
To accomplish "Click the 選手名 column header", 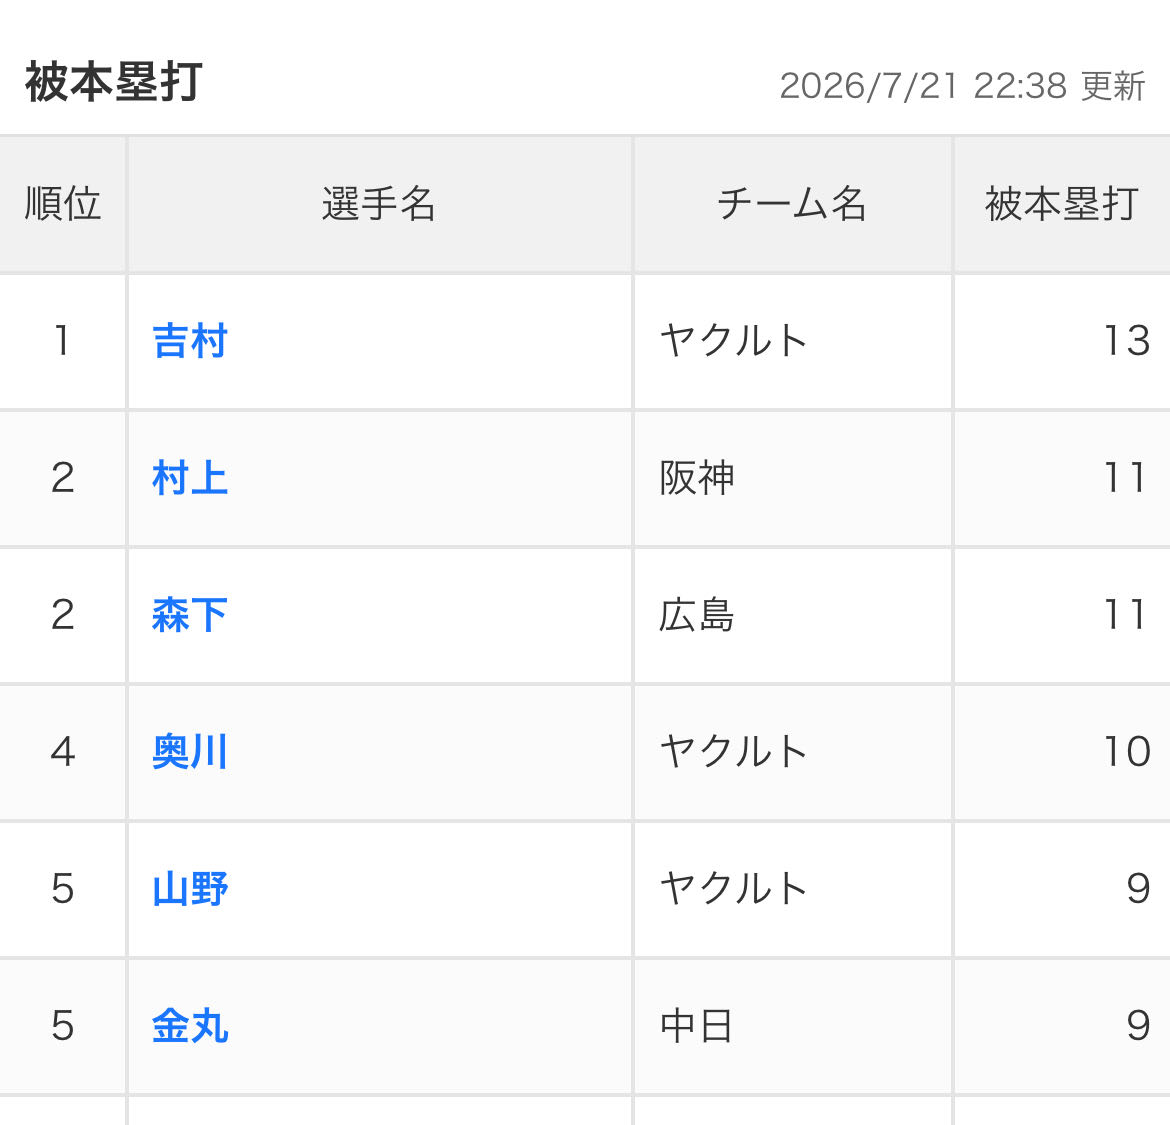I will [x=380, y=204].
